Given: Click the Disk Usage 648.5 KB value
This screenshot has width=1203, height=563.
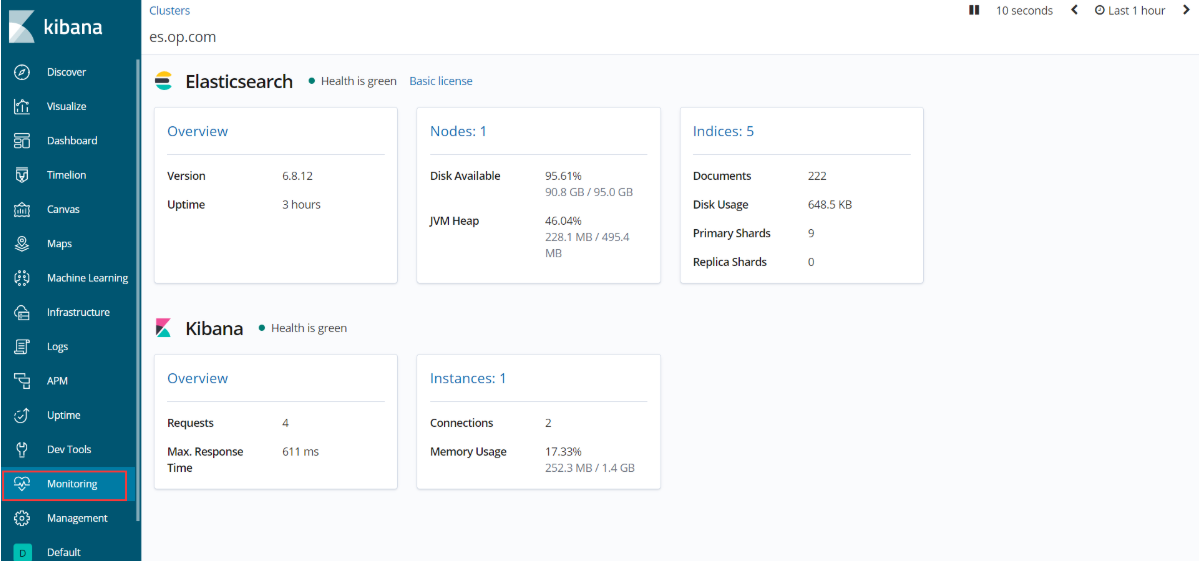Looking at the screenshot, I should [x=830, y=205].
